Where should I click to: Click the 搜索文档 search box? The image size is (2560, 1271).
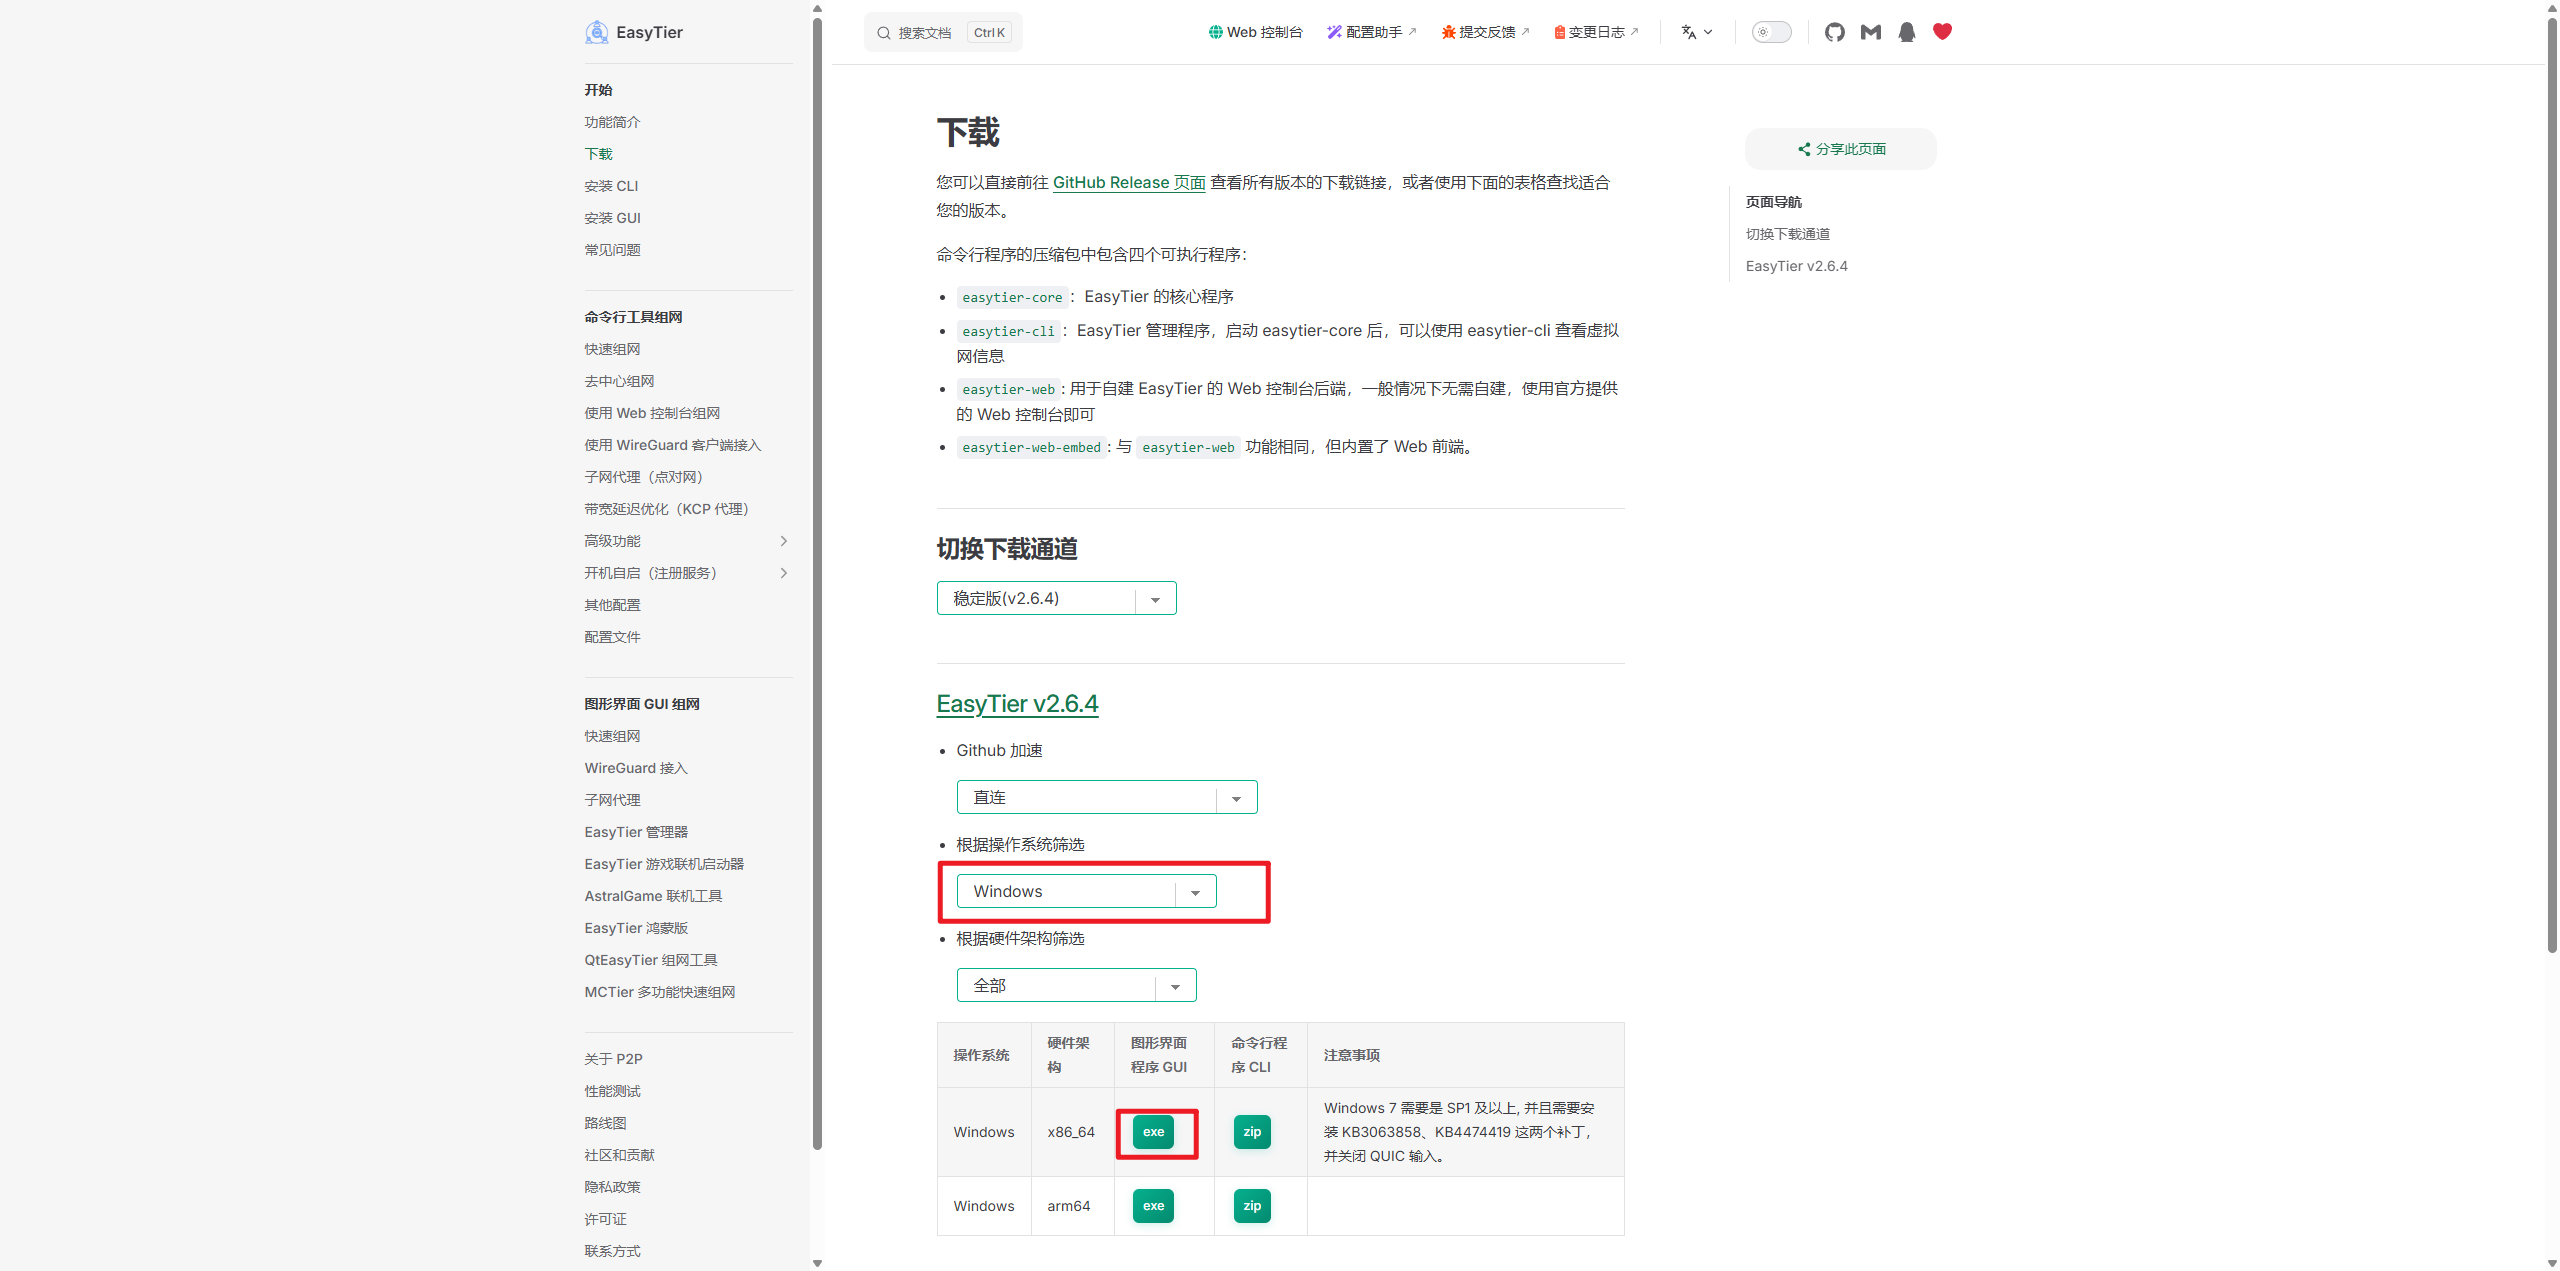tap(943, 32)
